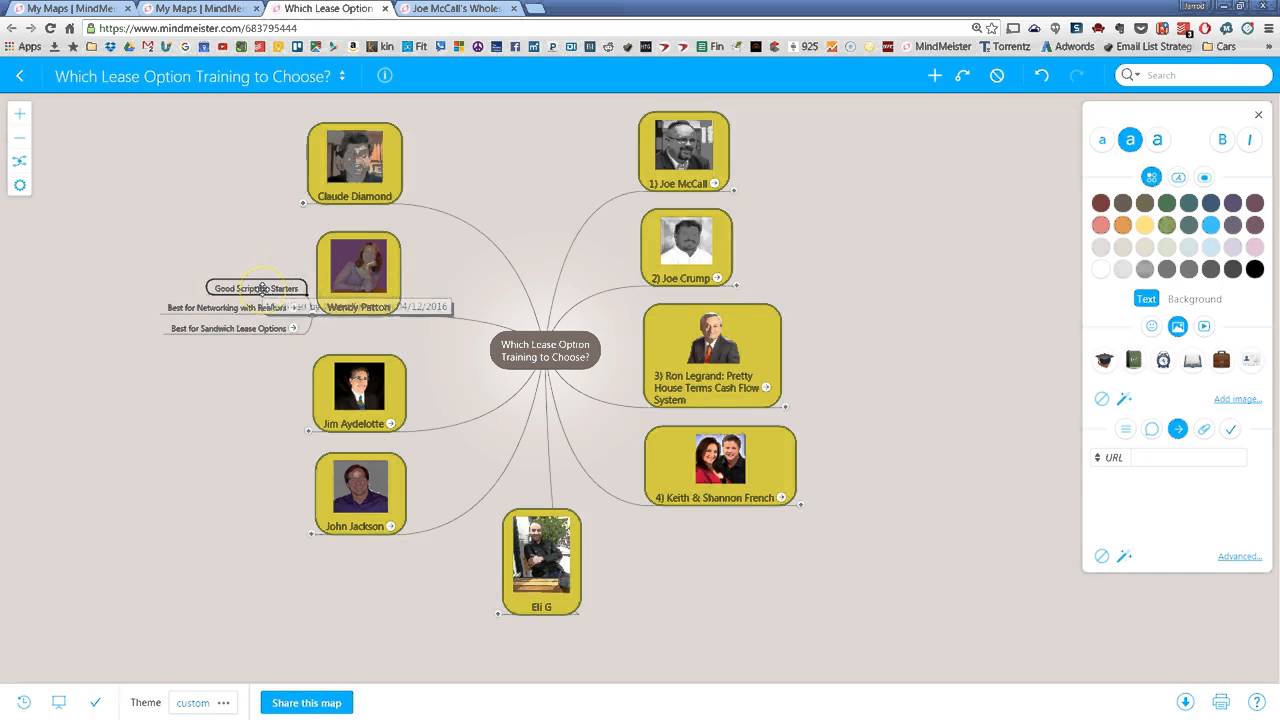Select the Which Lease Option browser tab
The height and width of the screenshot is (720, 1280).
click(x=328, y=8)
